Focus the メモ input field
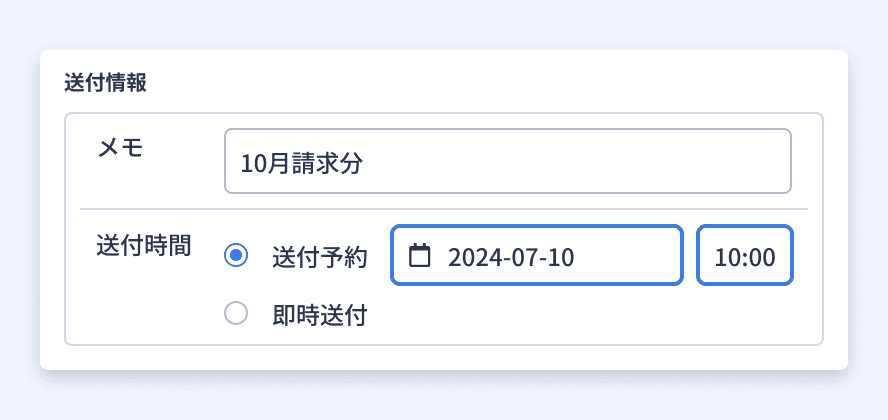888x420 pixels. pos(508,161)
